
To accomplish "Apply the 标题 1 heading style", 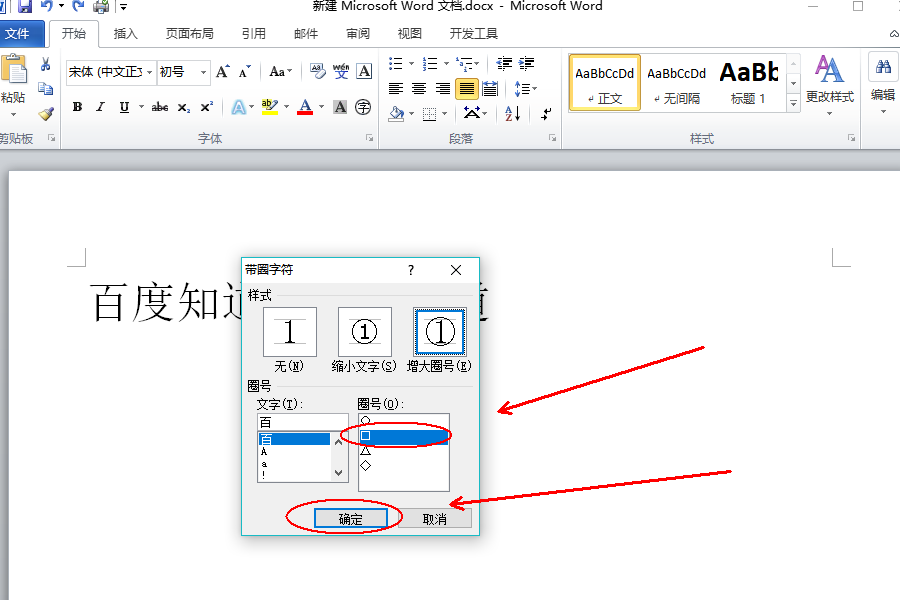I will [x=748, y=83].
